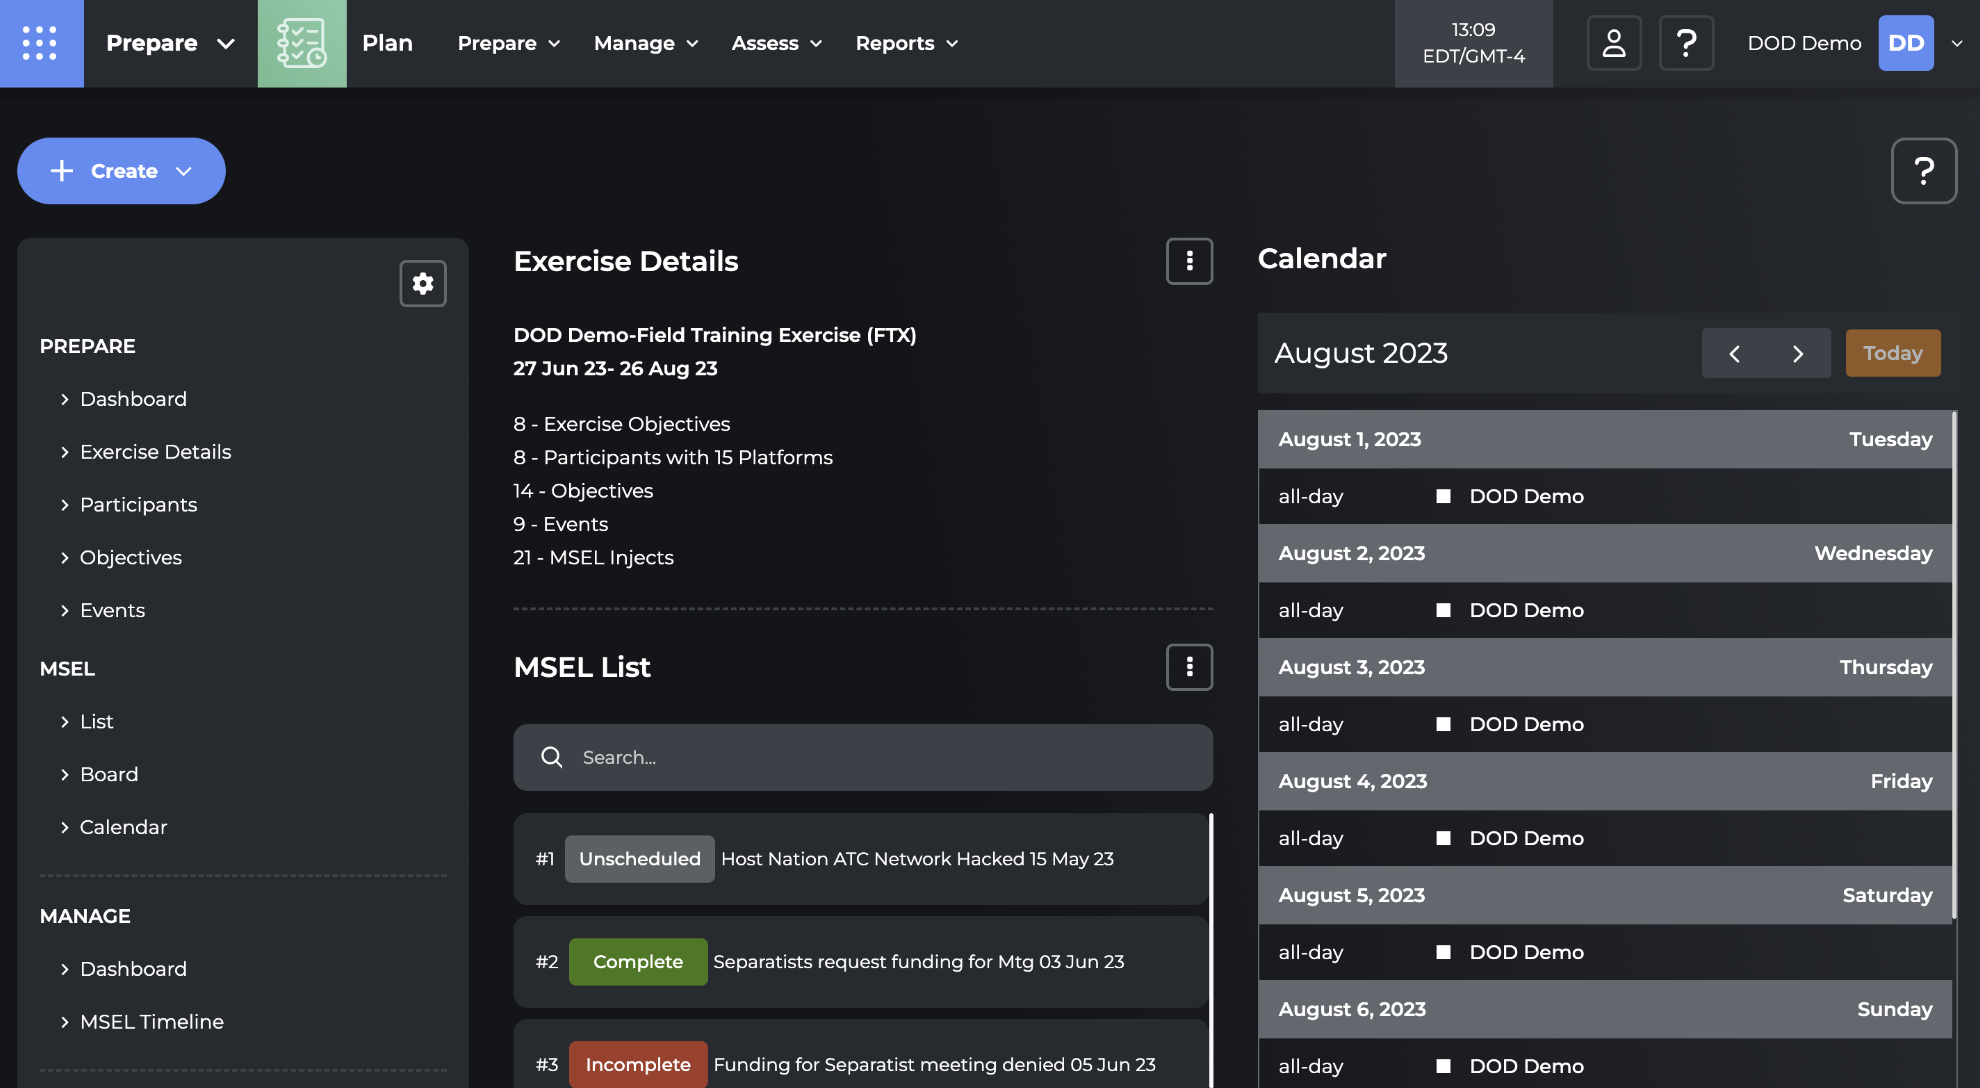Viewport: 1980px width, 1088px height.
Task: Click the white DOD Demo swatch on August 1
Action: tap(1443, 496)
